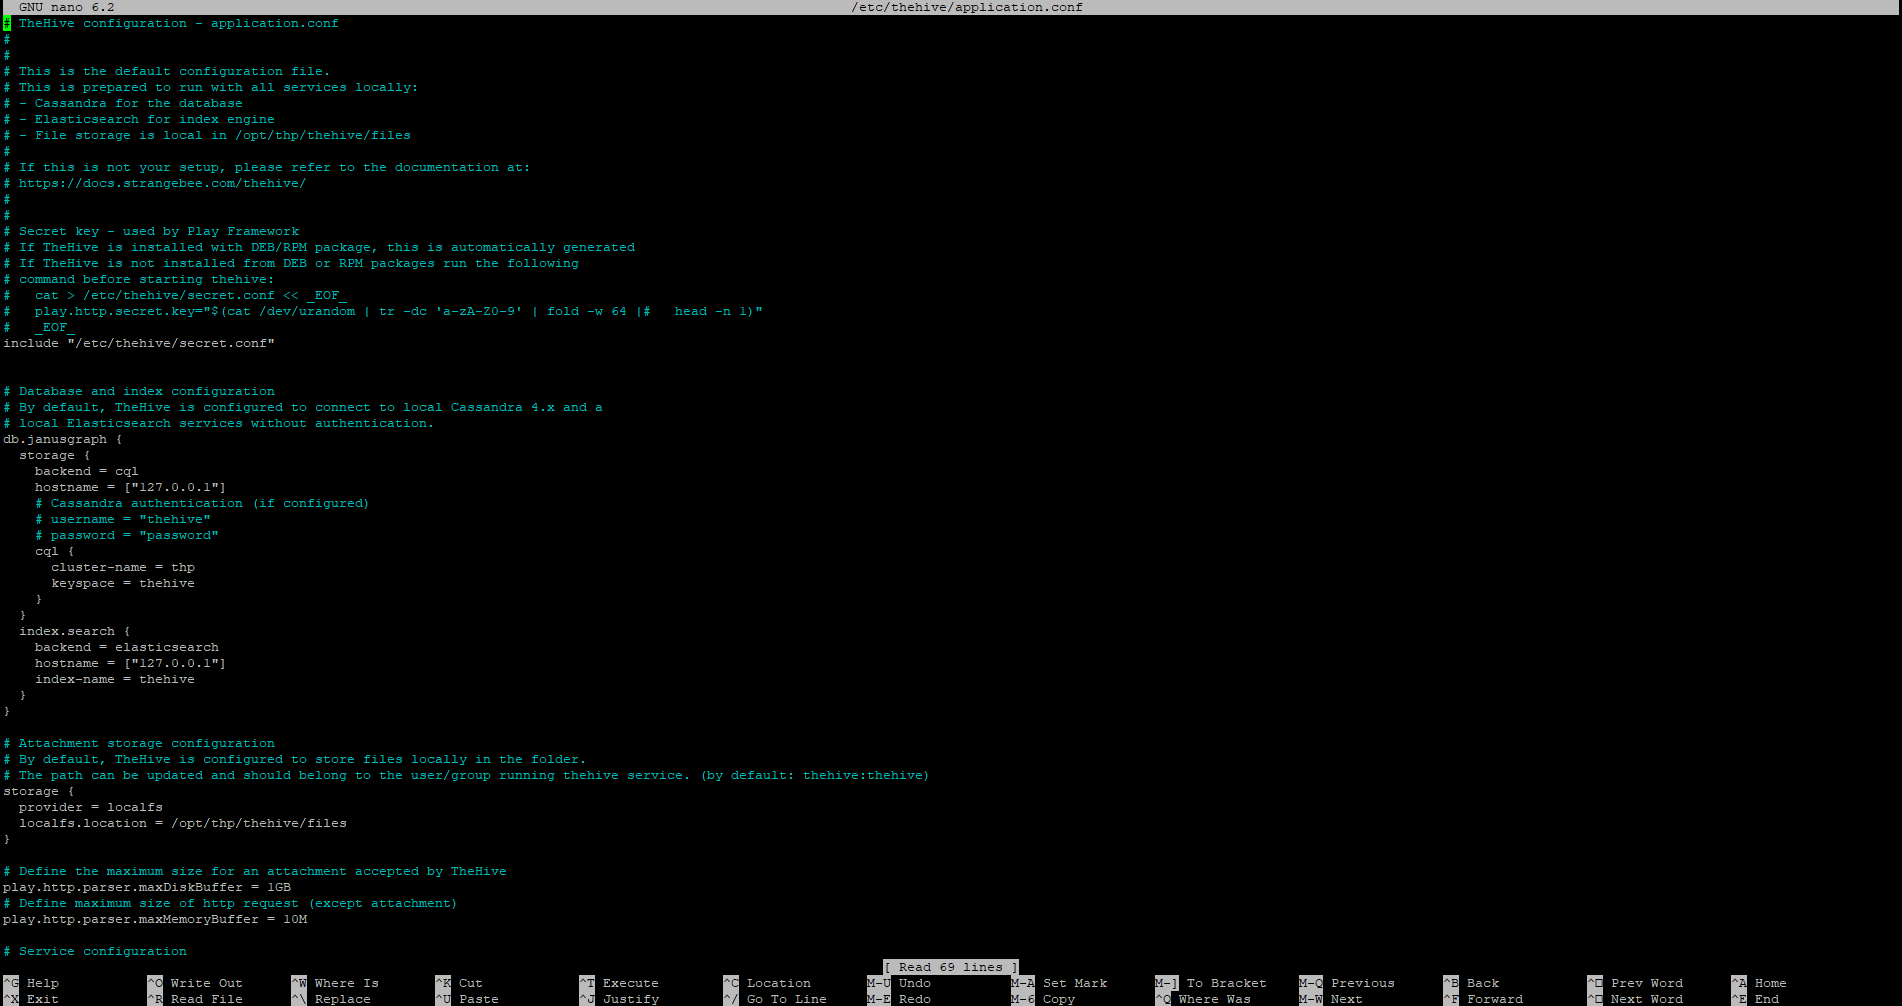Click the Help shortcut in nano footer
The image size is (1902, 1006).
point(43,983)
